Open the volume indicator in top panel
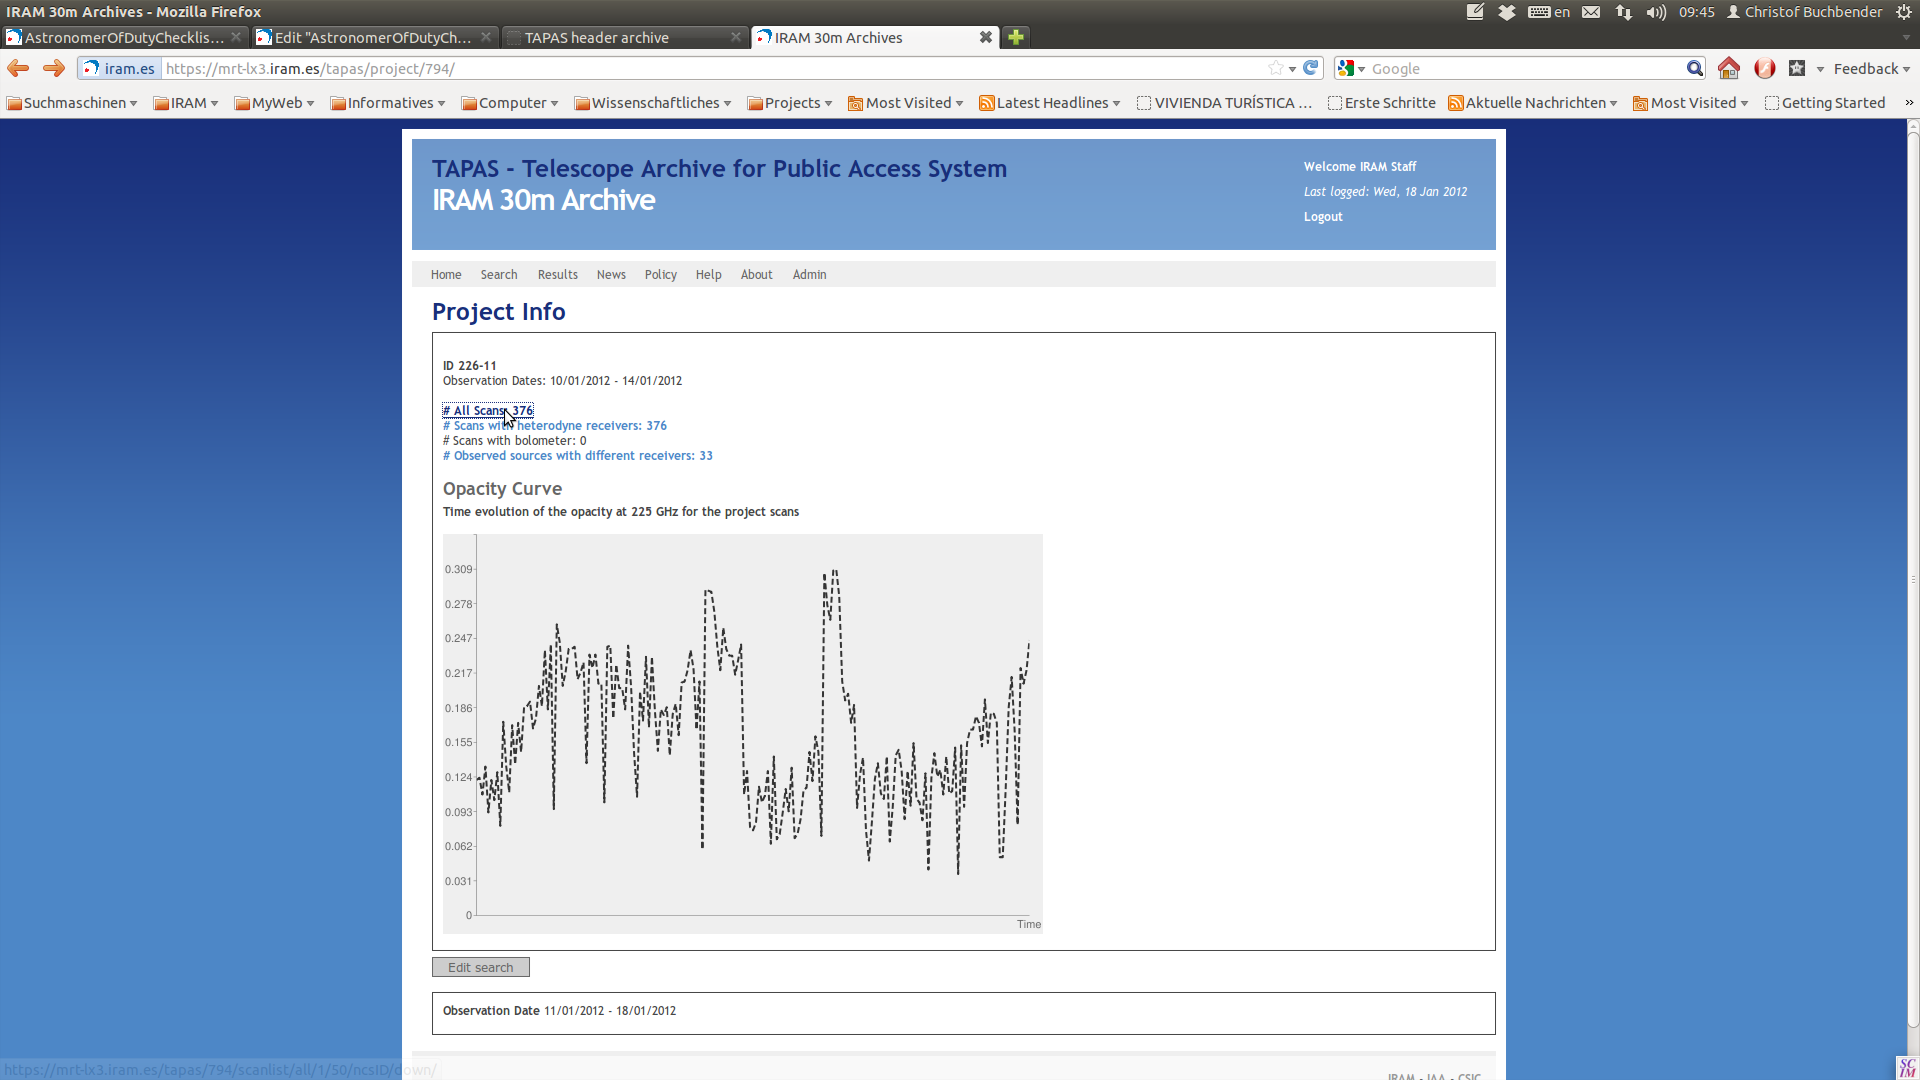This screenshot has height=1080, width=1920. pos(1656,12)
